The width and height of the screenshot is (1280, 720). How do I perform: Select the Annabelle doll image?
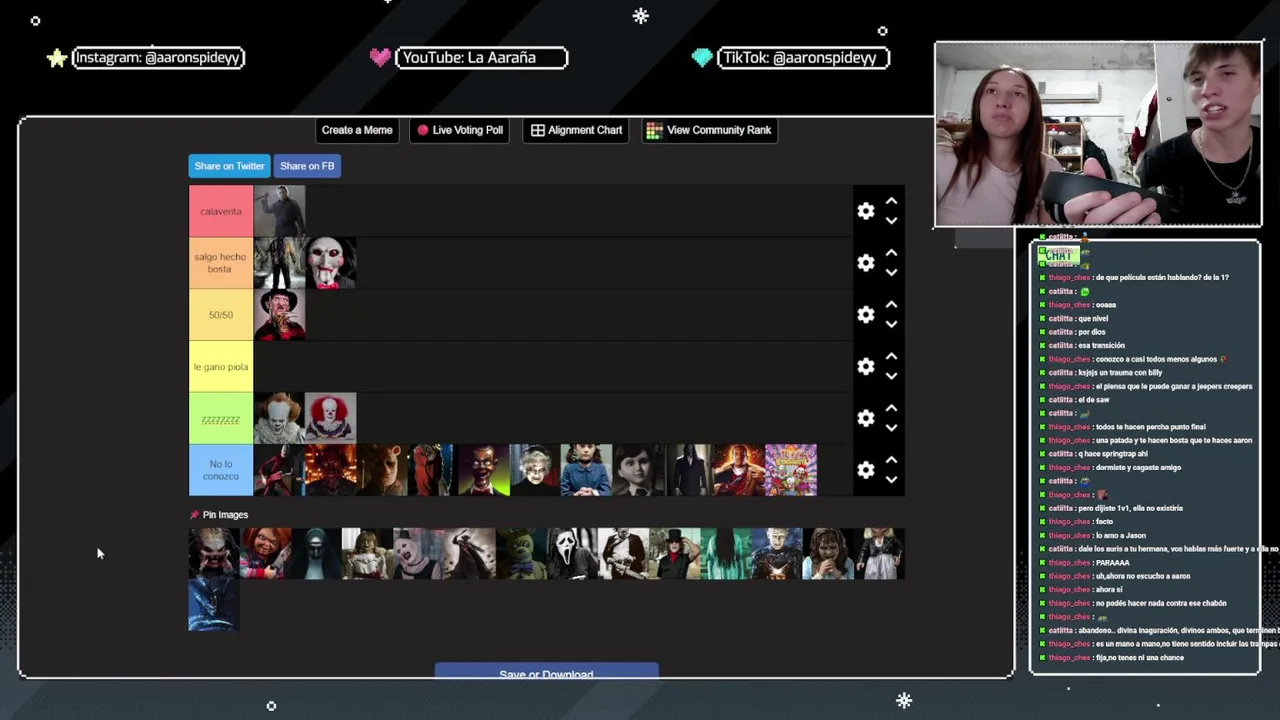point(367,554)
